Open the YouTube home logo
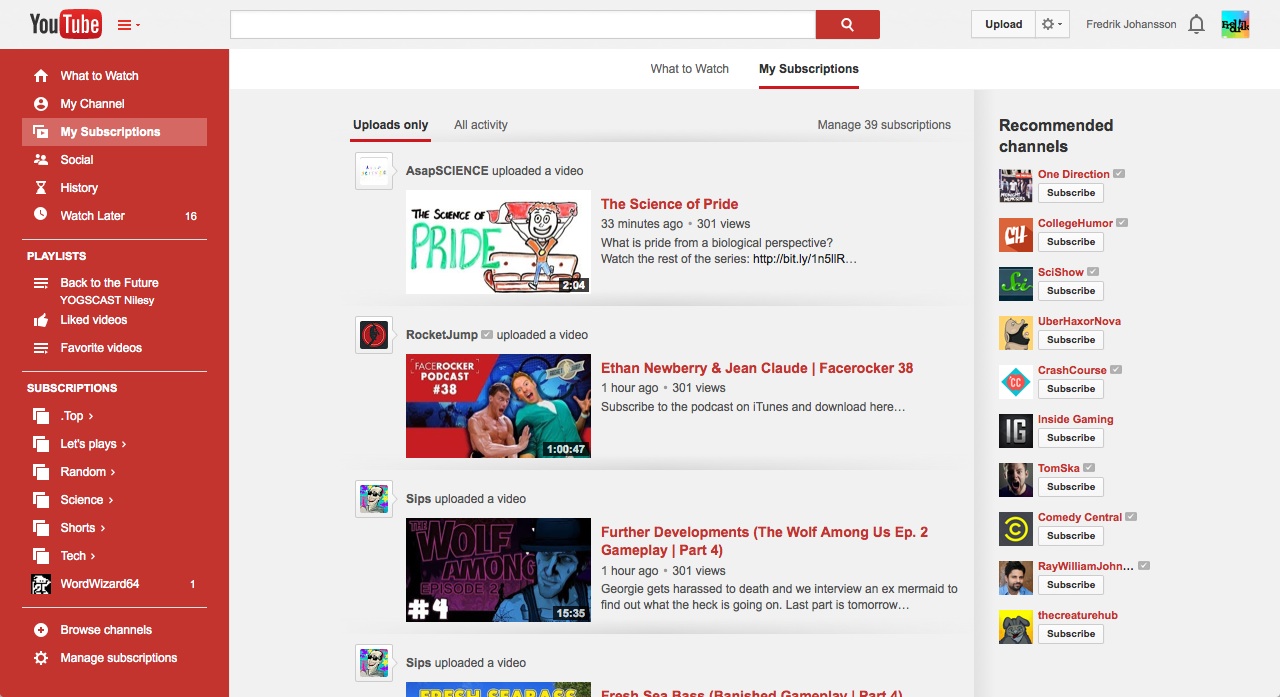 (65, 24)
